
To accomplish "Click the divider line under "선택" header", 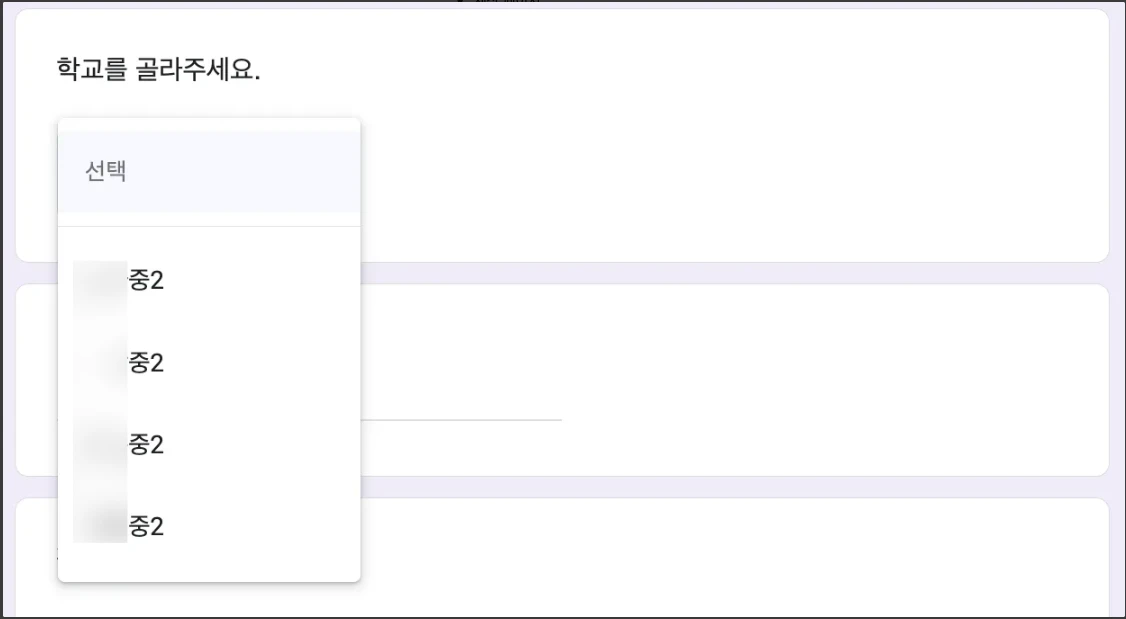I will click(x=209, y=227).
